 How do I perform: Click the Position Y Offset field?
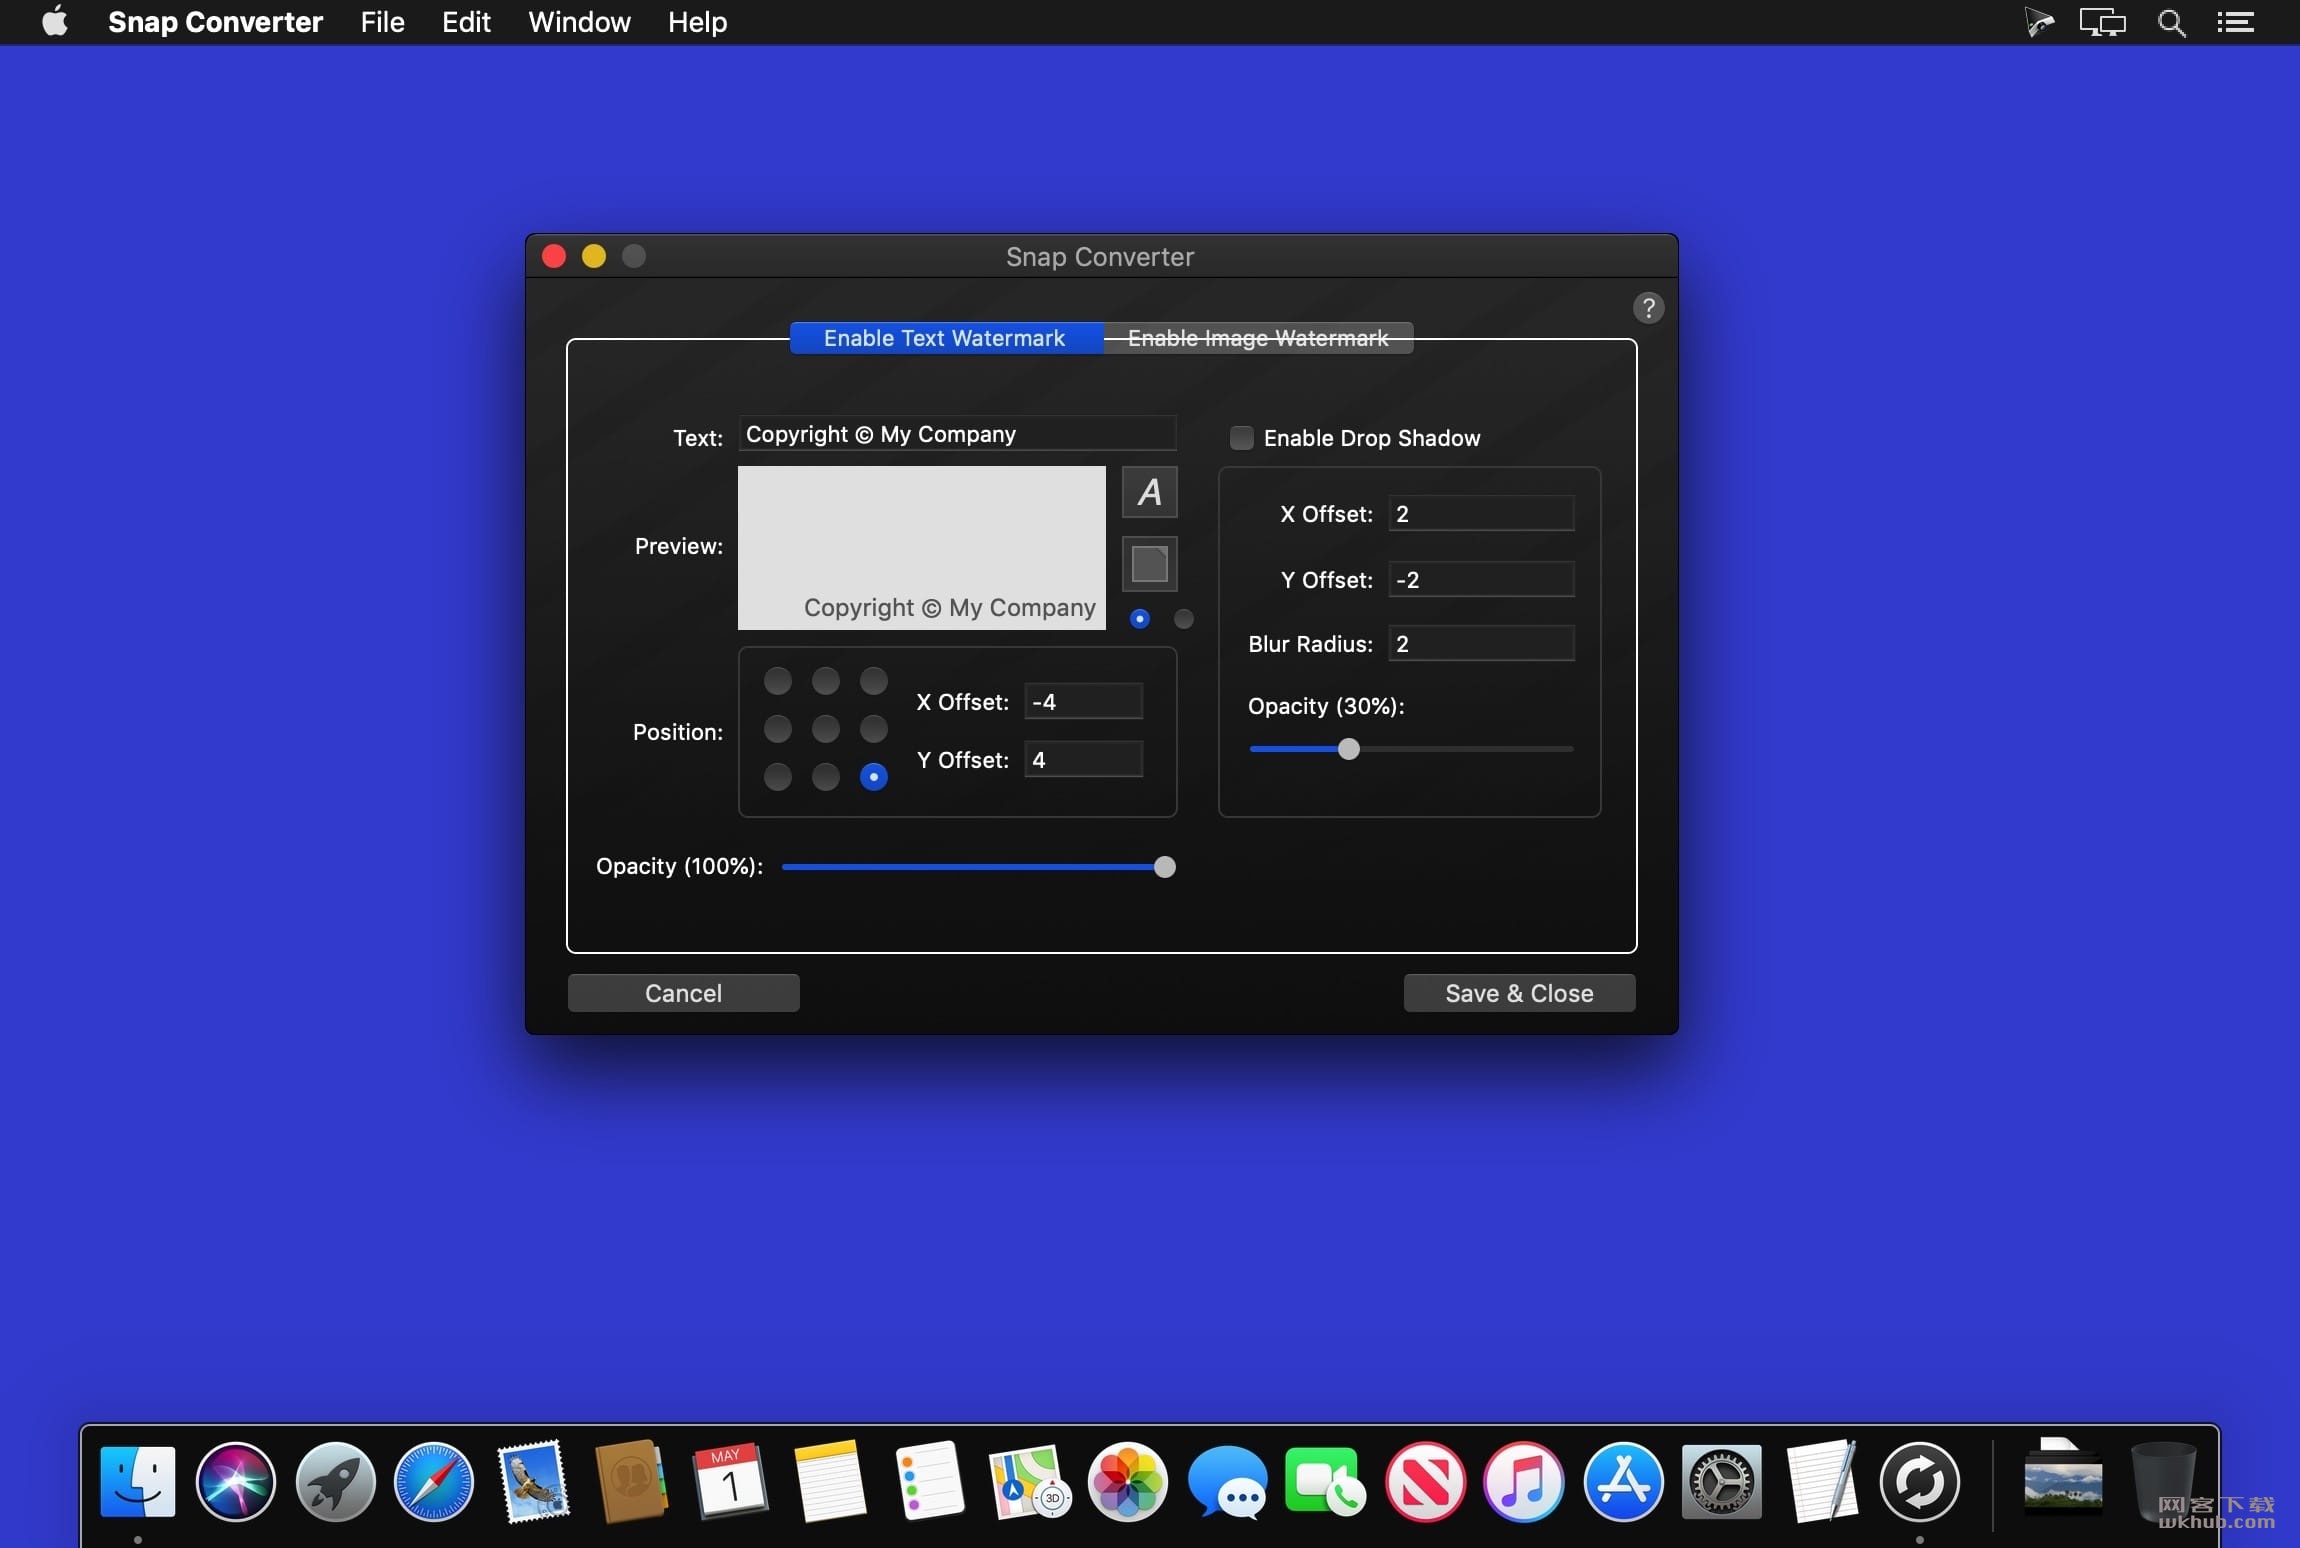(1083, 759)
